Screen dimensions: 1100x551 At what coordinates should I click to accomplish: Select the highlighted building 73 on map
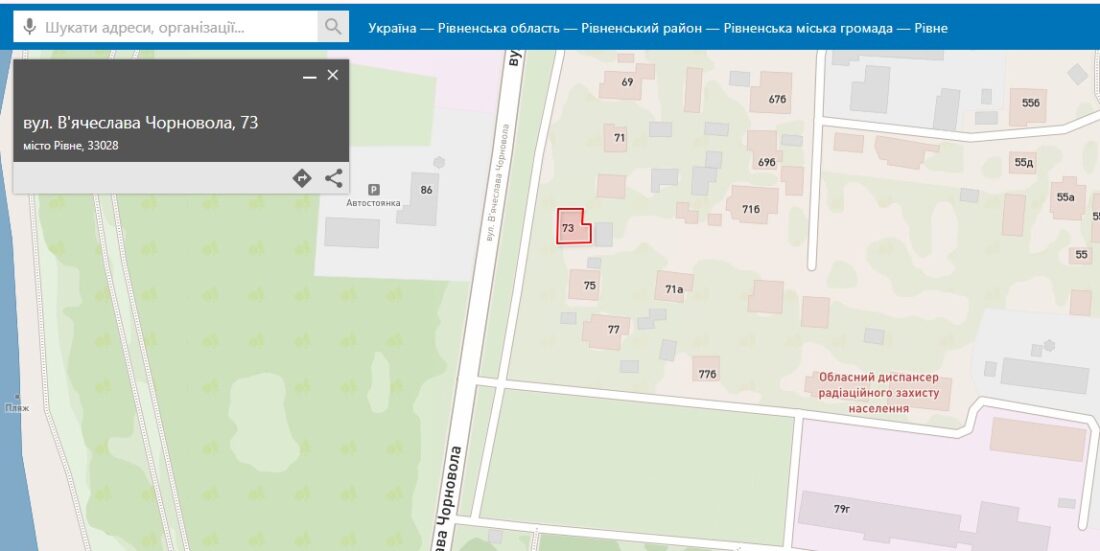pyautogui.click(x=570, y=228)
